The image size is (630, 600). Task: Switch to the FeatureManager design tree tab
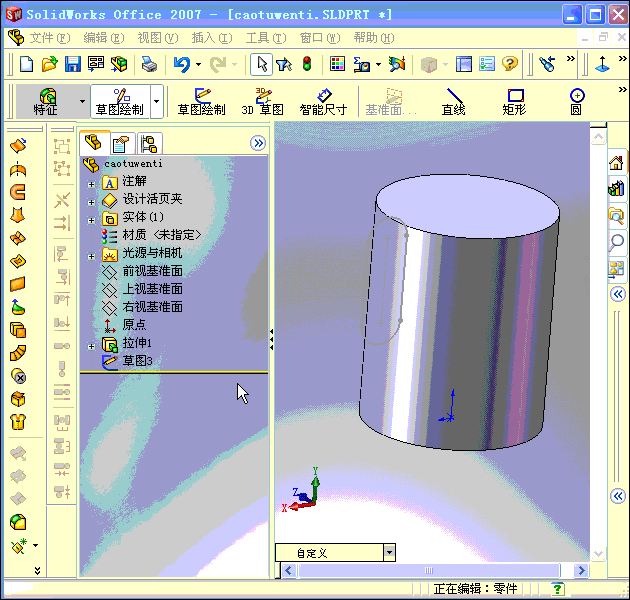94,143
